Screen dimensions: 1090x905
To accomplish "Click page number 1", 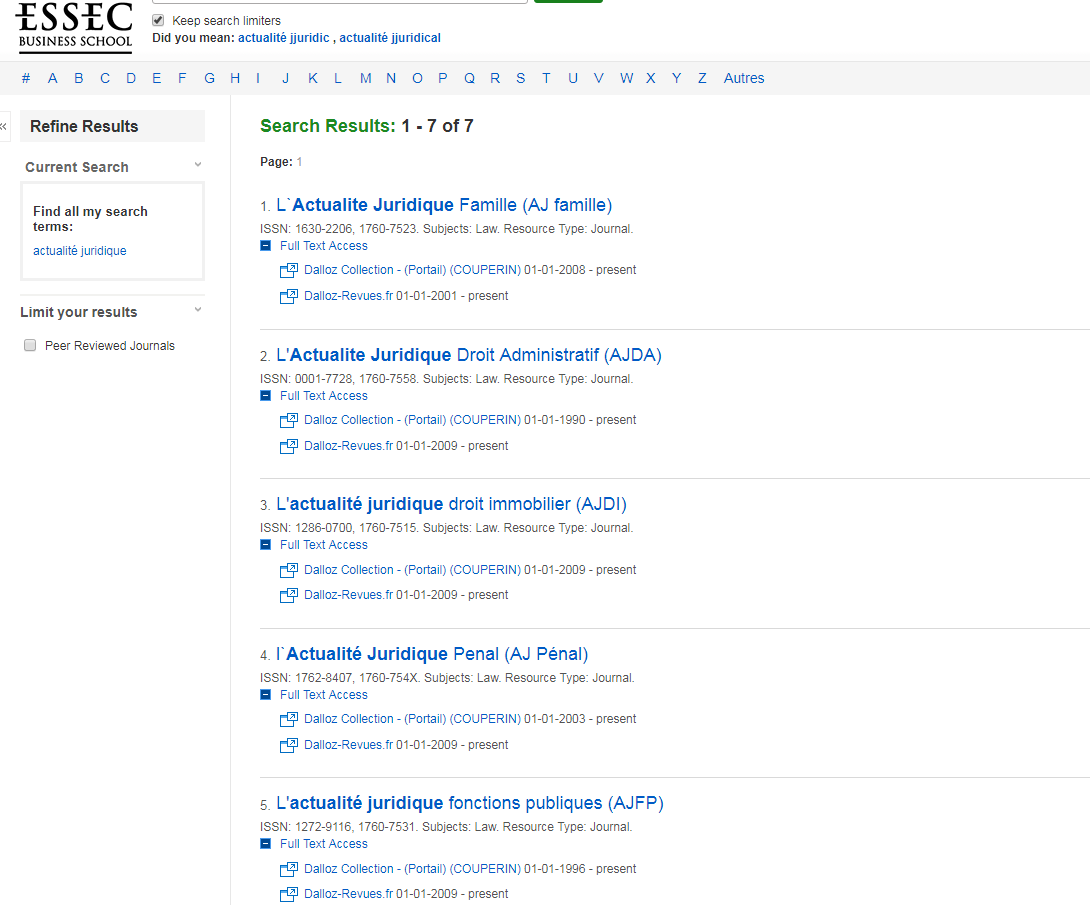I will click(x=299, y=162).
